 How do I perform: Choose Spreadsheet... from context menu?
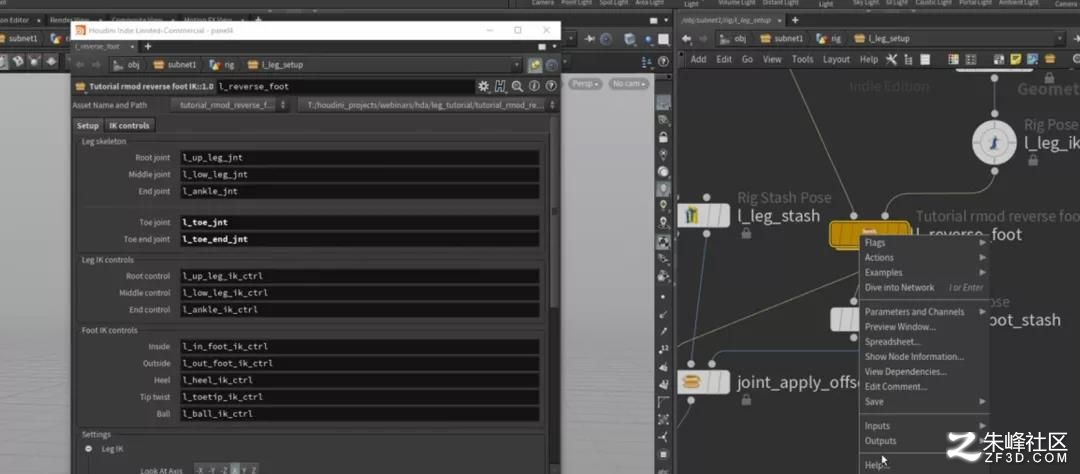point(924,342)
